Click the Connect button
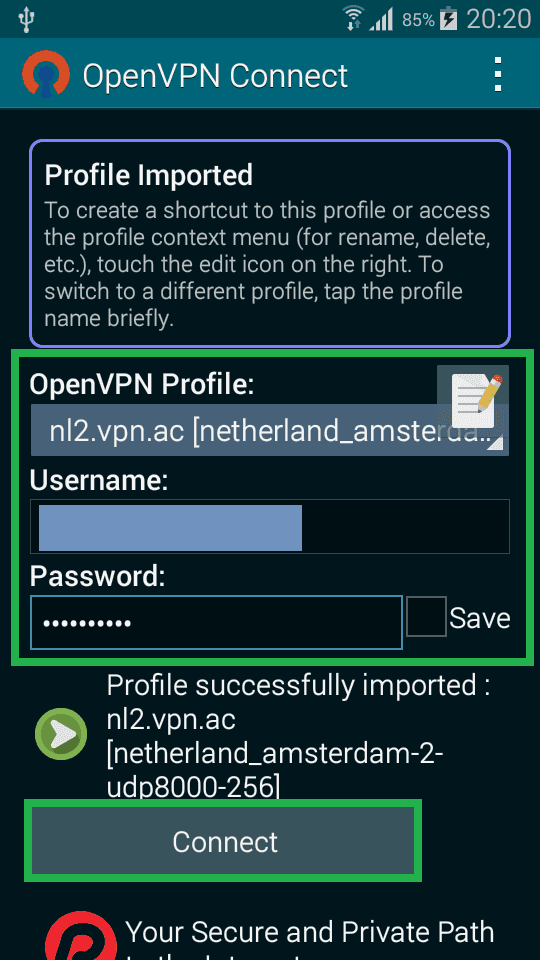 pyautogui.click(x=224, y=841)
